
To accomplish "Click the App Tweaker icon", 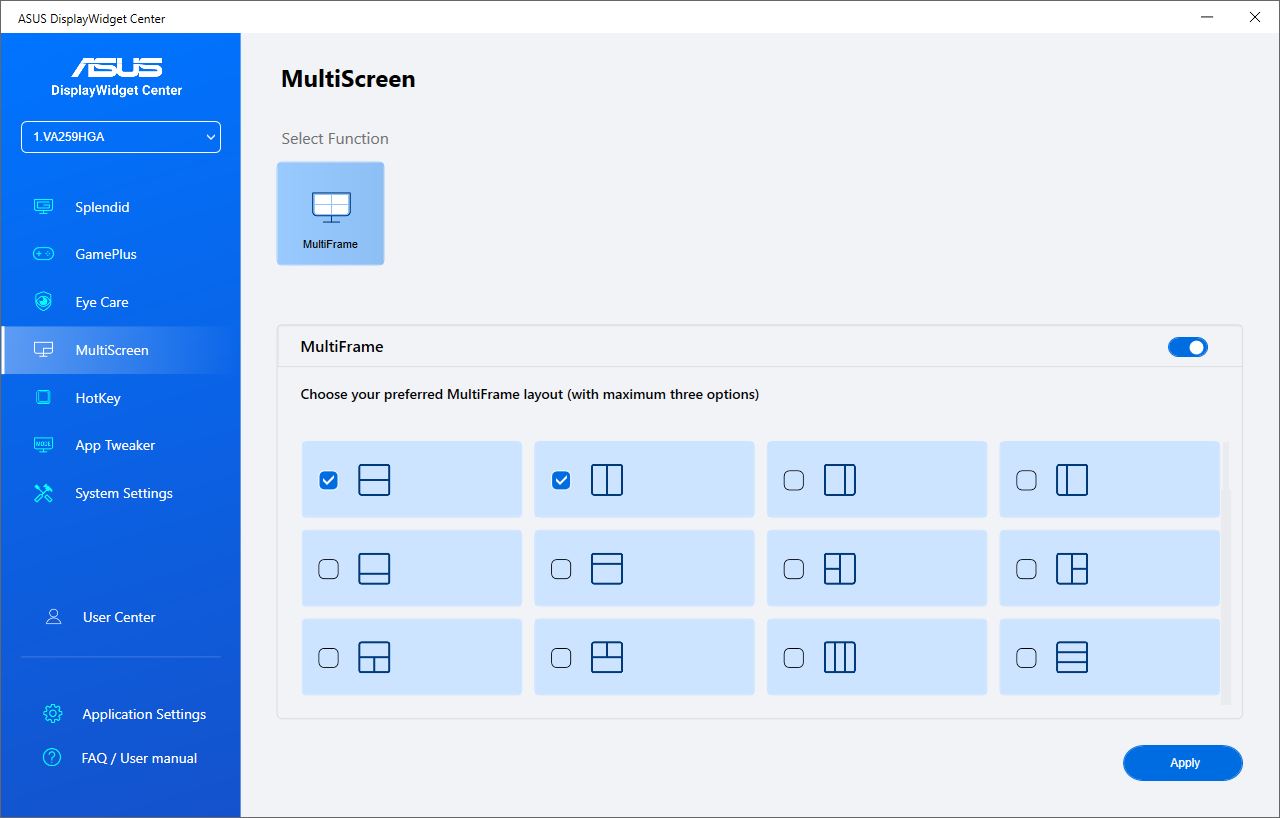I will tap(43, 445).
